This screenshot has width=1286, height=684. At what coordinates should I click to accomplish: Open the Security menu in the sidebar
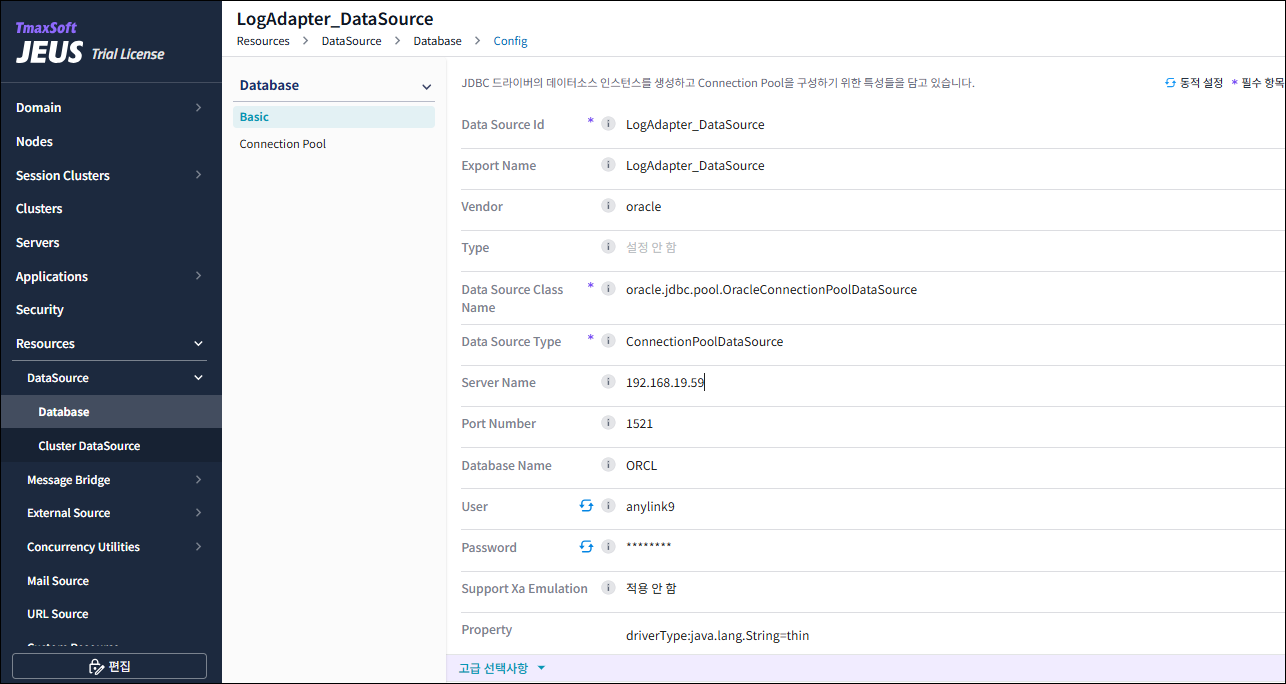click(x=39, y=309)
